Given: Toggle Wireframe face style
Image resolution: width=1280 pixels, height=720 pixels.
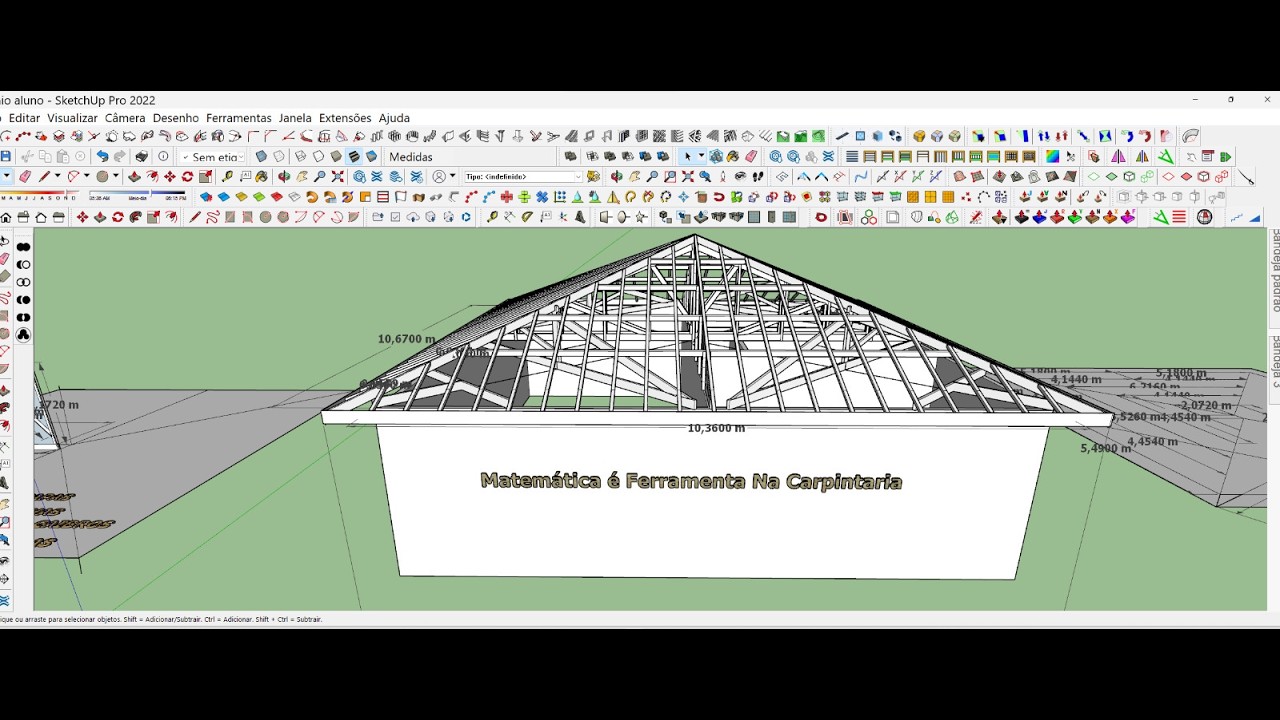Looking at the screenshot, I should 300,156.
